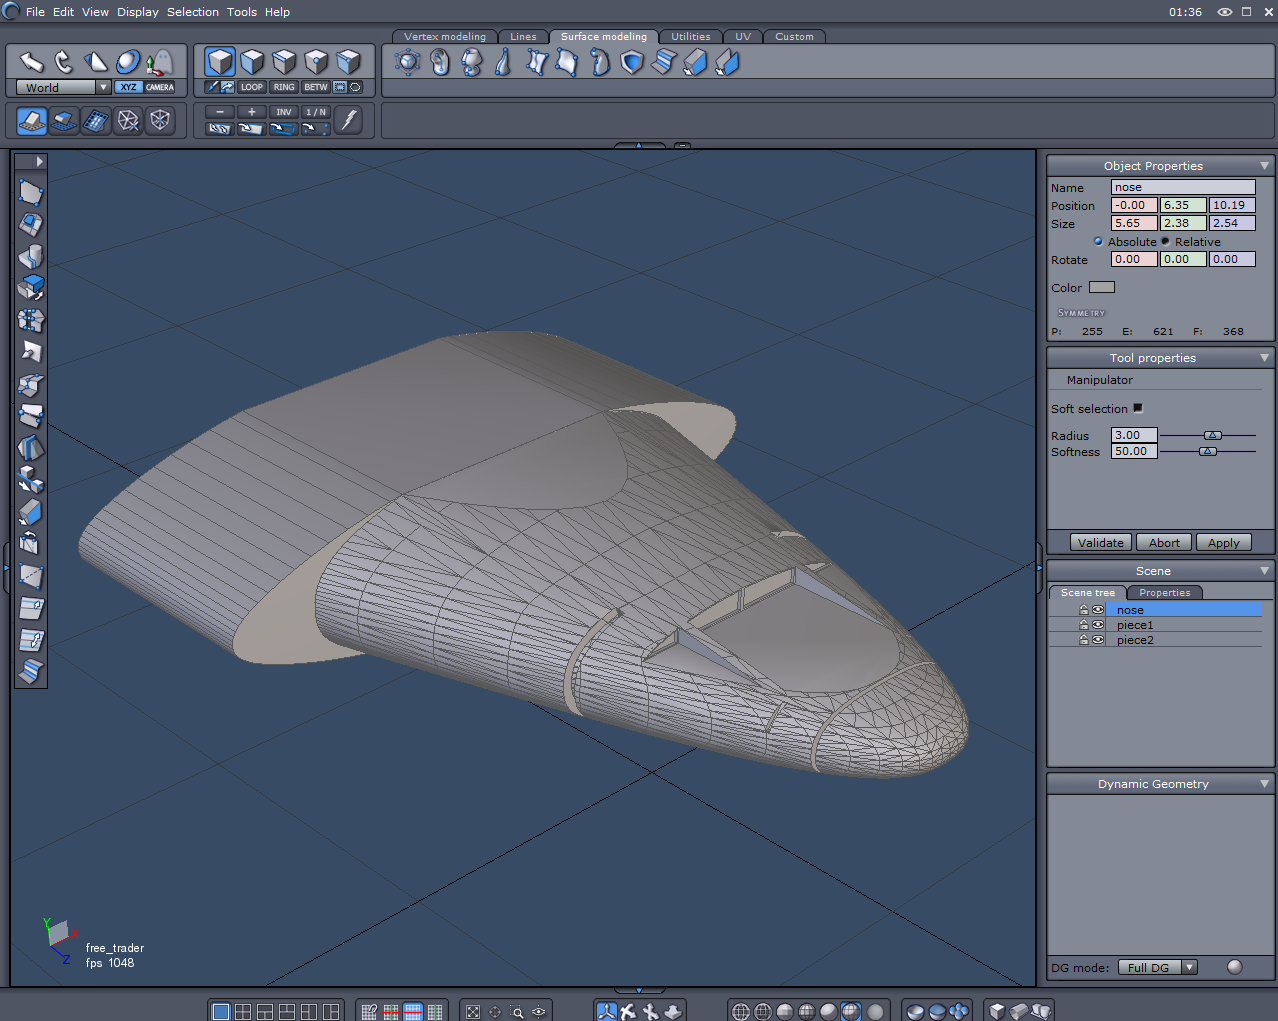Select the ear-shaped surface tool

[x=440, y=62]
